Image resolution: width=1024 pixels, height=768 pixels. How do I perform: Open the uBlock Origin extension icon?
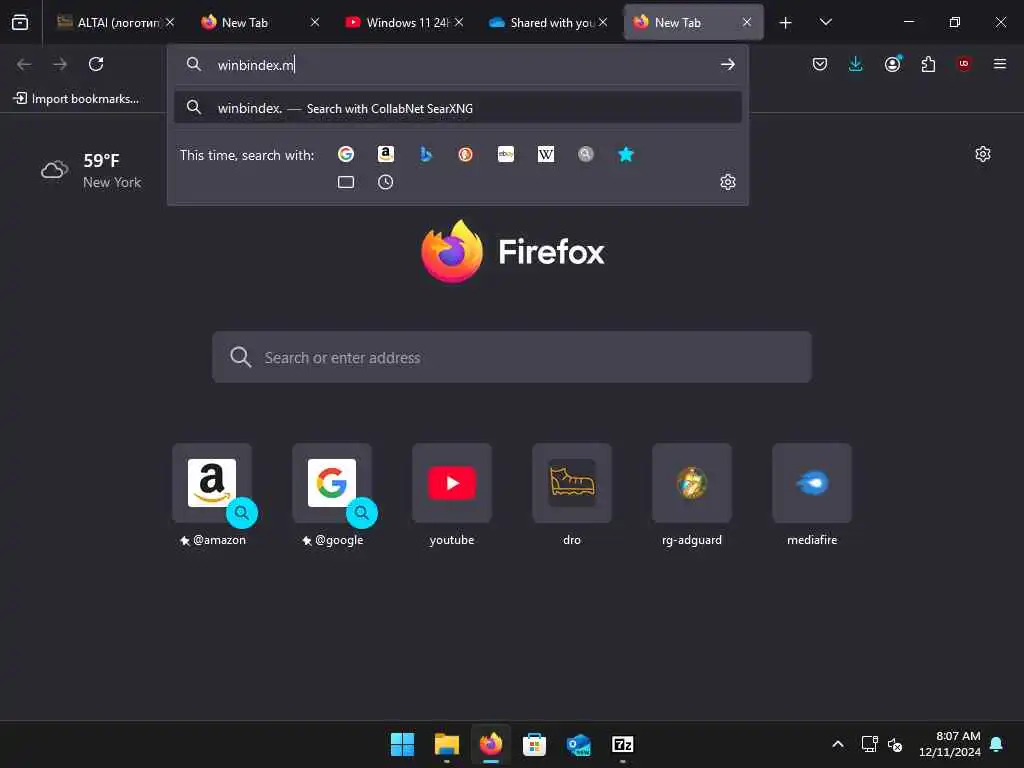(964, 64)
